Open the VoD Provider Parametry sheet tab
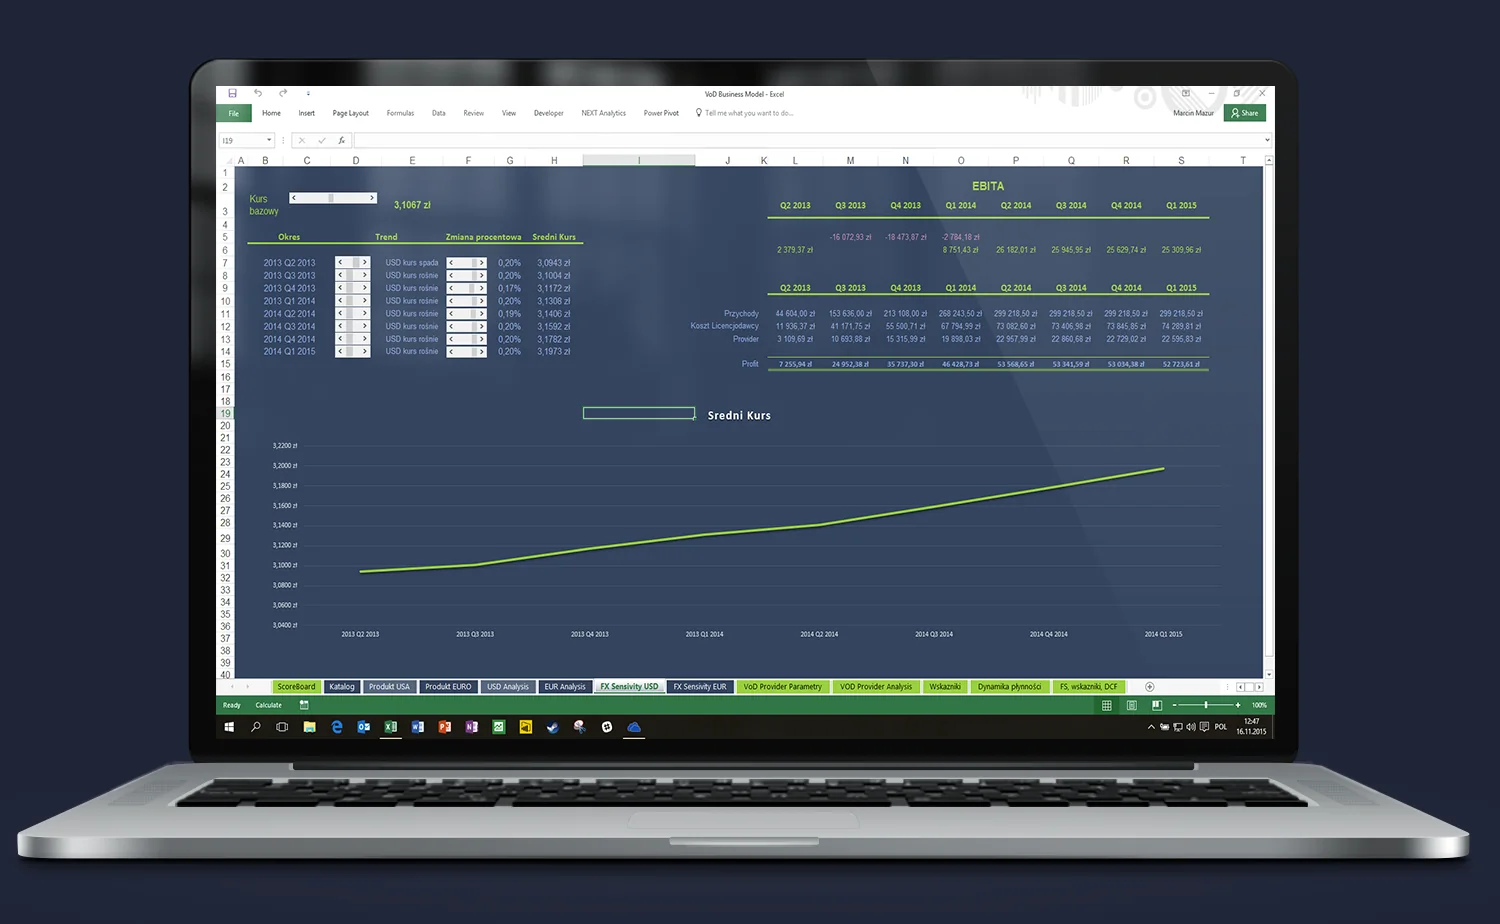Viewport: 1500px width, 924px height. tap(783, 687)
